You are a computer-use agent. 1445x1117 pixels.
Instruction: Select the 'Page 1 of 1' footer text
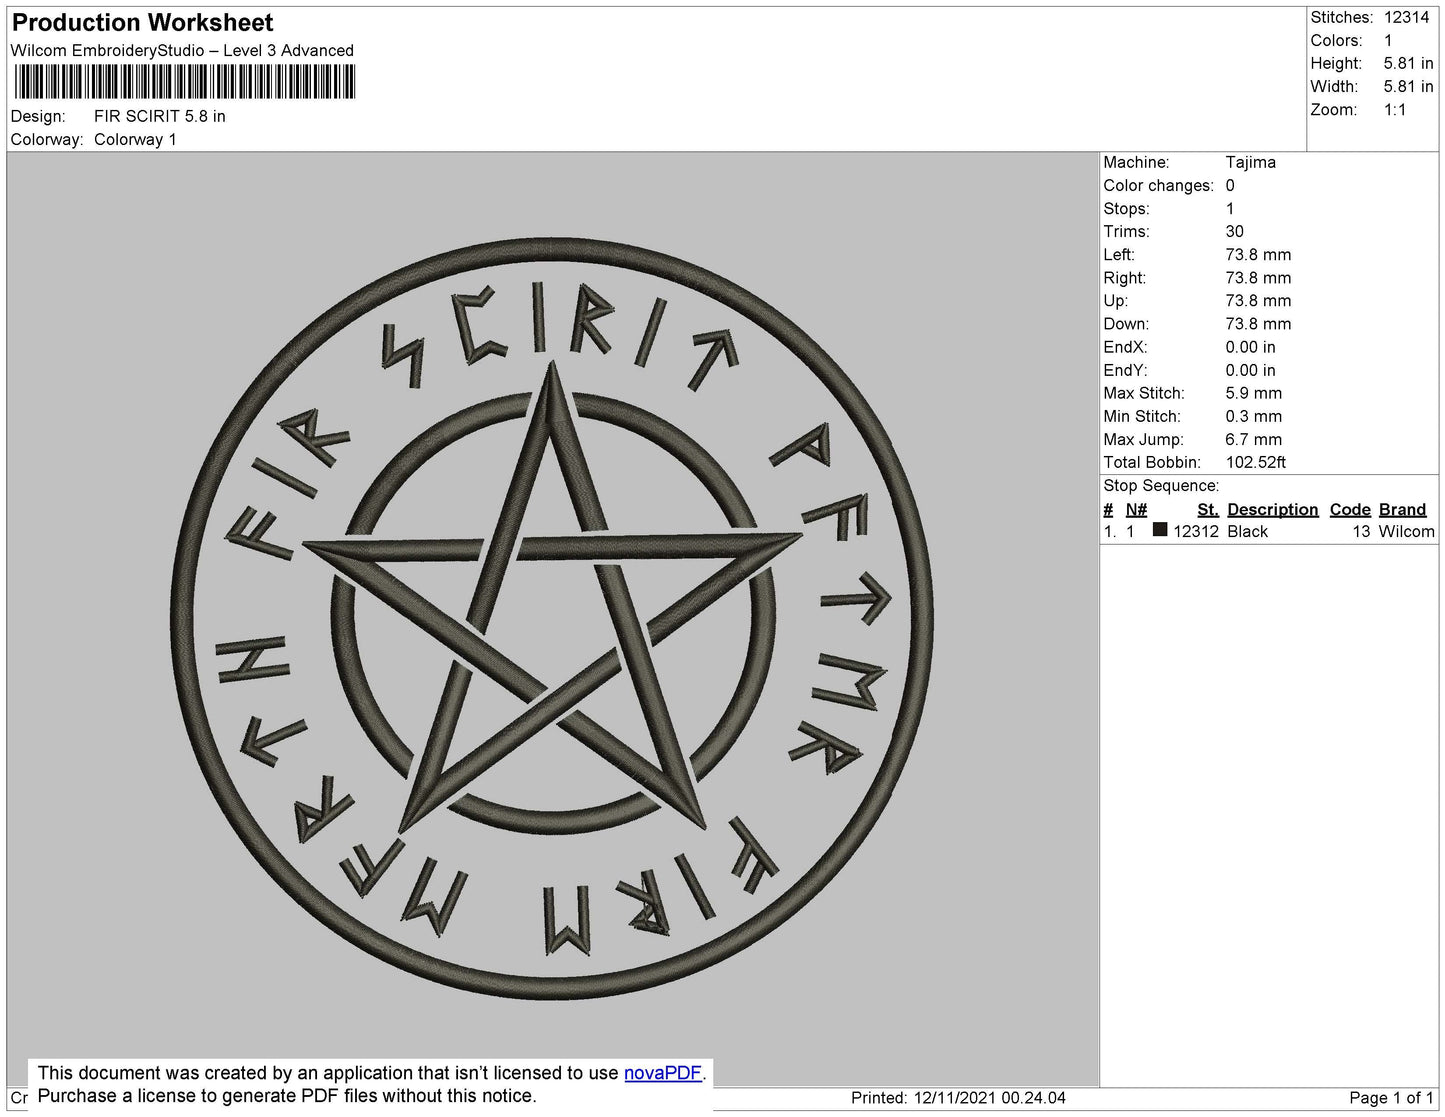(1392, 1097)
